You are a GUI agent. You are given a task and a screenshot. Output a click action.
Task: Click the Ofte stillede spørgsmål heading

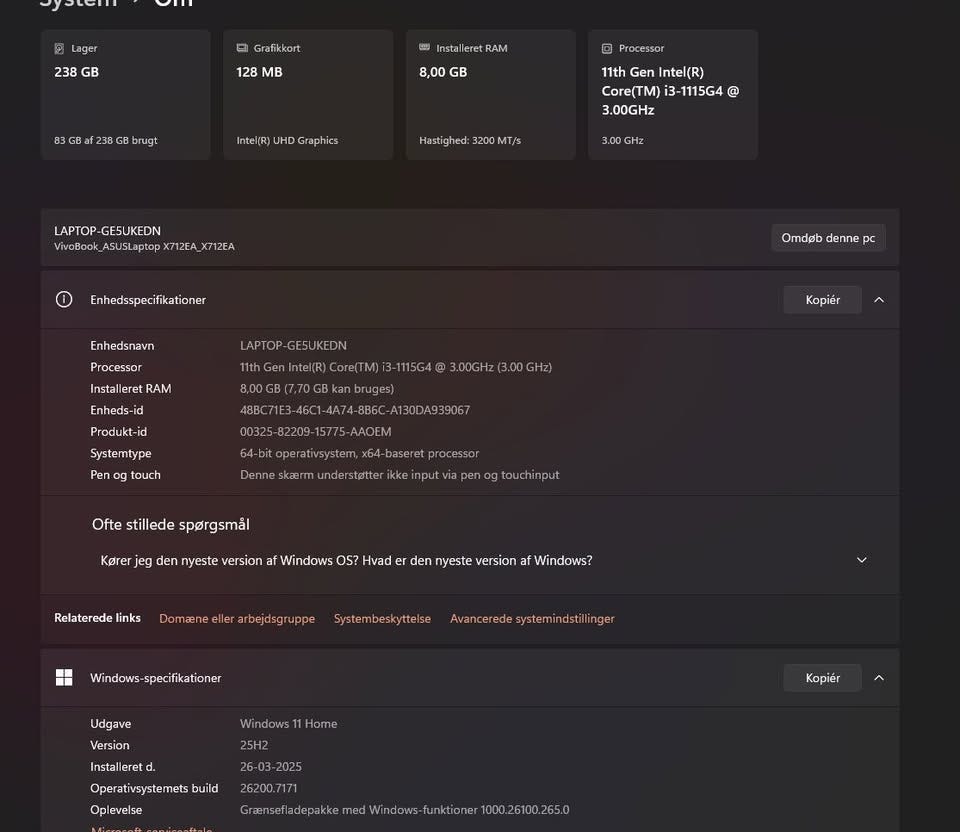click(x=170, y=524)
